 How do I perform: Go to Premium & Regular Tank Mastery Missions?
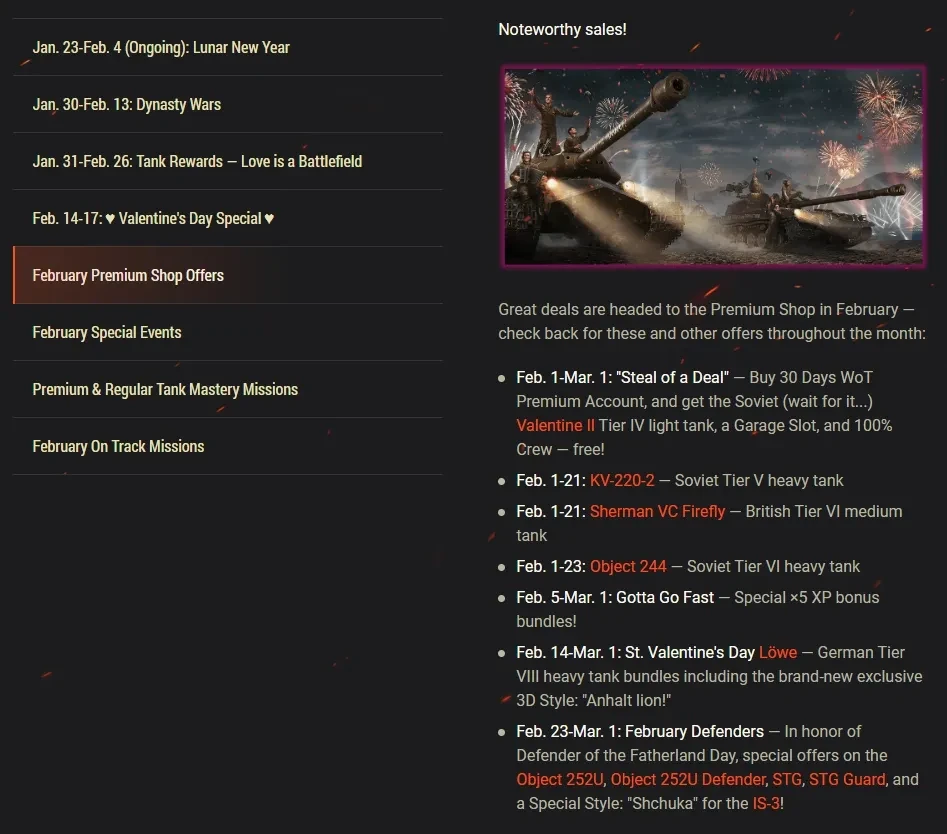point(165,389)
